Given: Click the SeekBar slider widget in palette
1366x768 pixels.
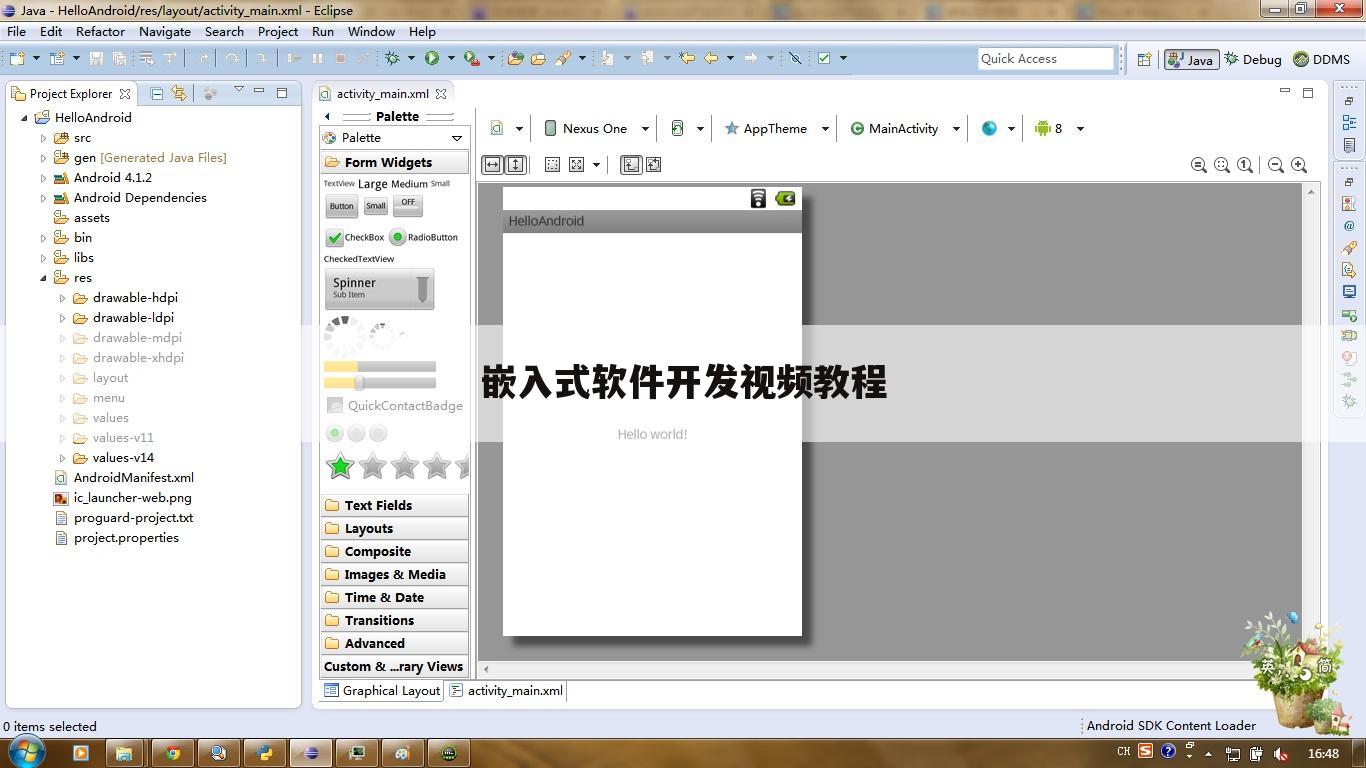Looking at the screenshot, I should point(380,383).
